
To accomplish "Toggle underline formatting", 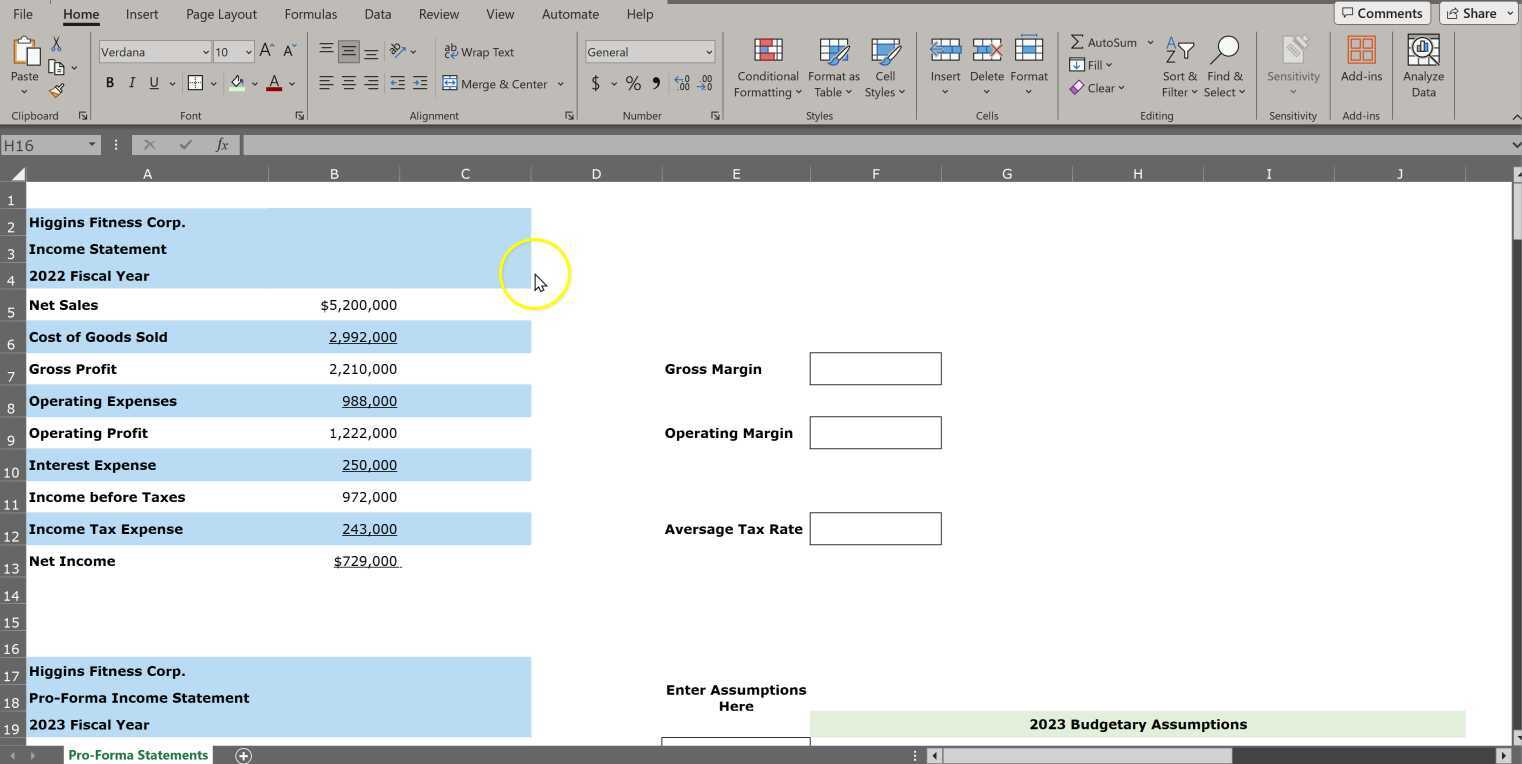I will [x=154, y=83].
